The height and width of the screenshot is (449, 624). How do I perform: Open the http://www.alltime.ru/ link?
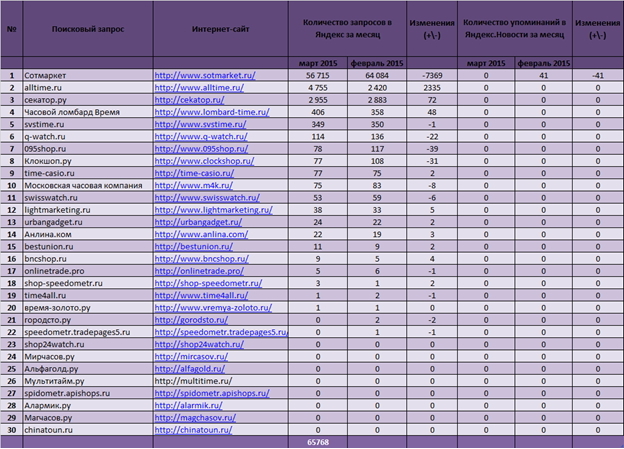point(199,88)
